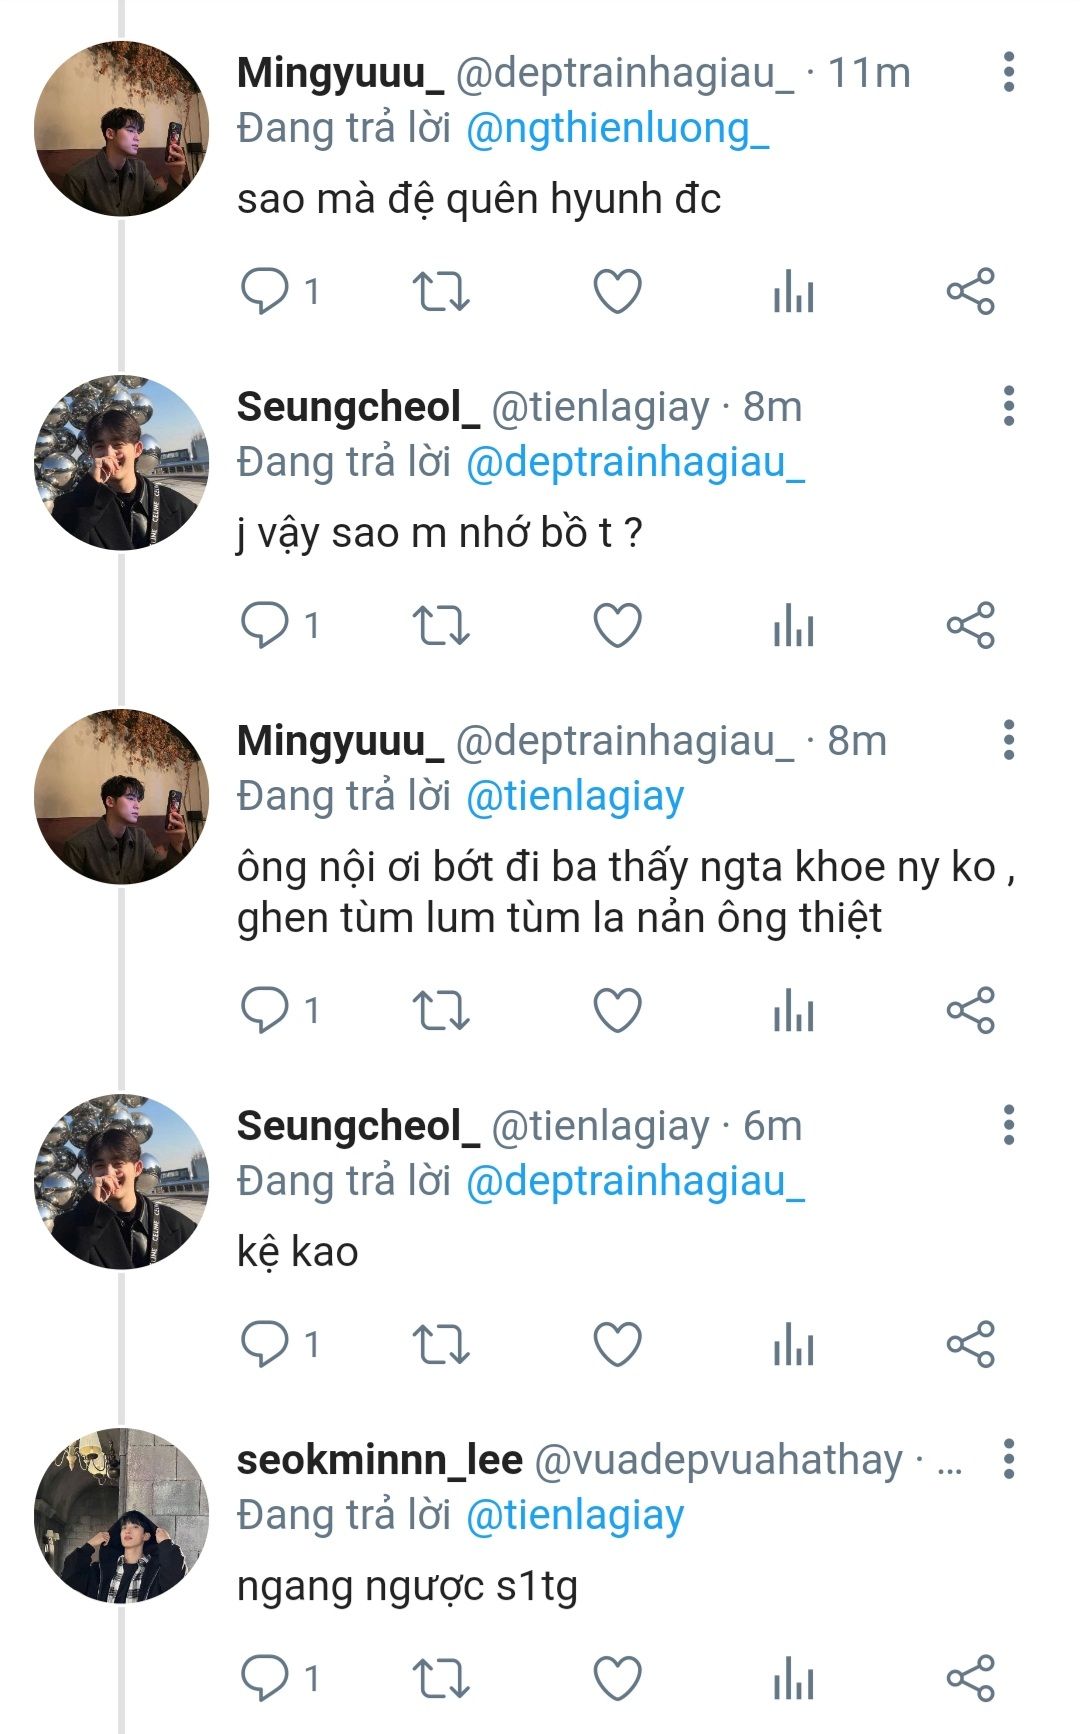
Task: Reply to the "sao mà đệ quên hyunh đc" tweet
Action: pyautogui.click(x=265, y=292)
